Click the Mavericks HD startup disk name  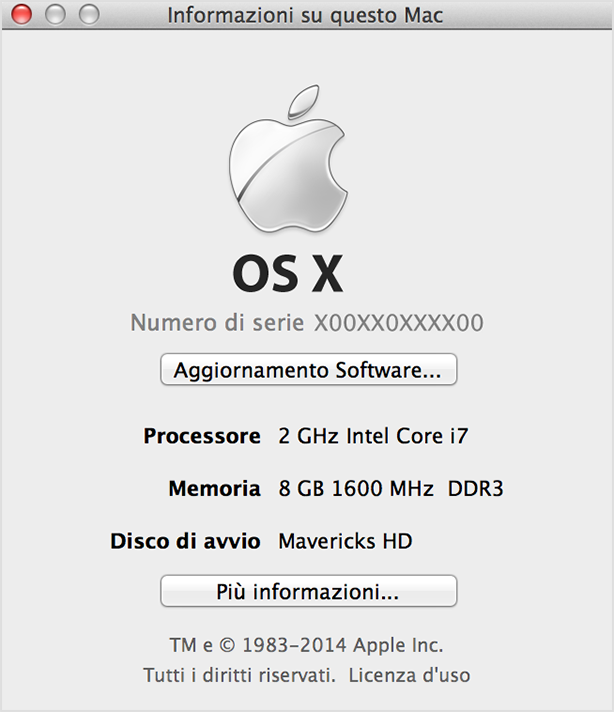click(345, 541)
